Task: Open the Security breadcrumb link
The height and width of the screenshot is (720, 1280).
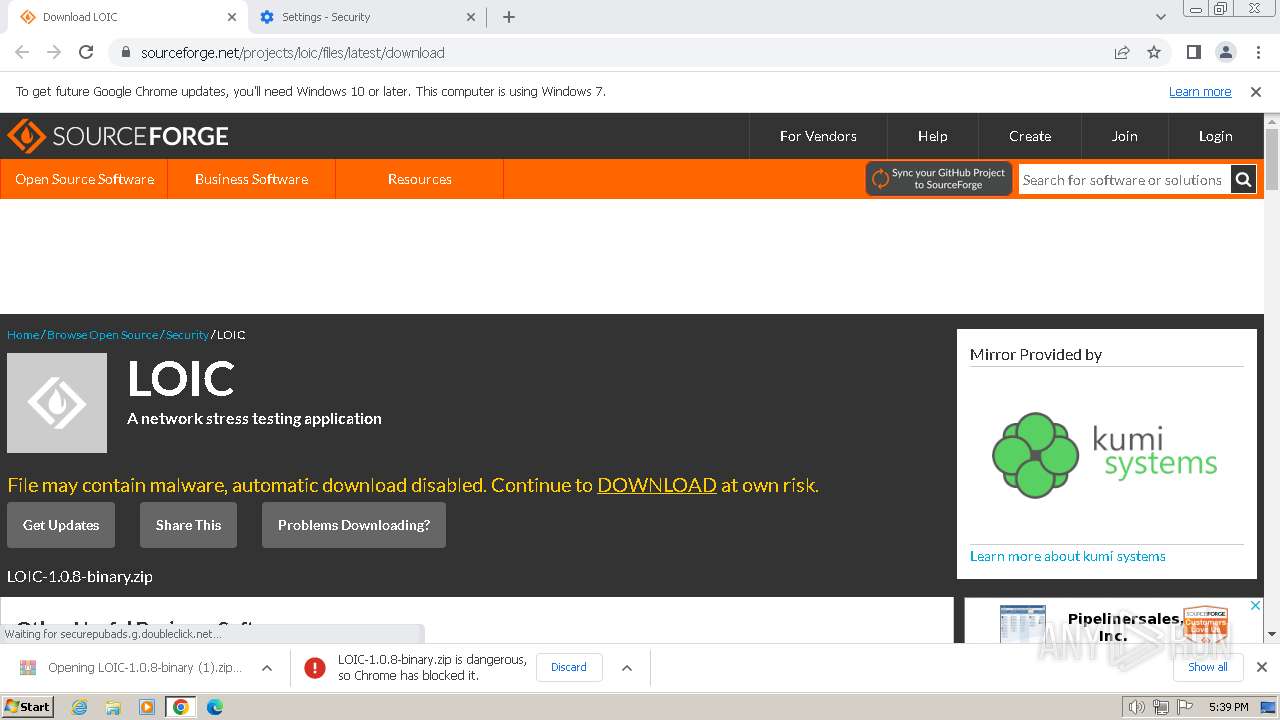Action: coord(187,335)
